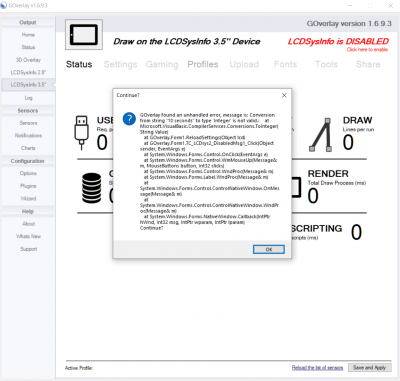Open Whats New in the sidebar
This screenshot has width=400, height=381.
click(28, 236)
